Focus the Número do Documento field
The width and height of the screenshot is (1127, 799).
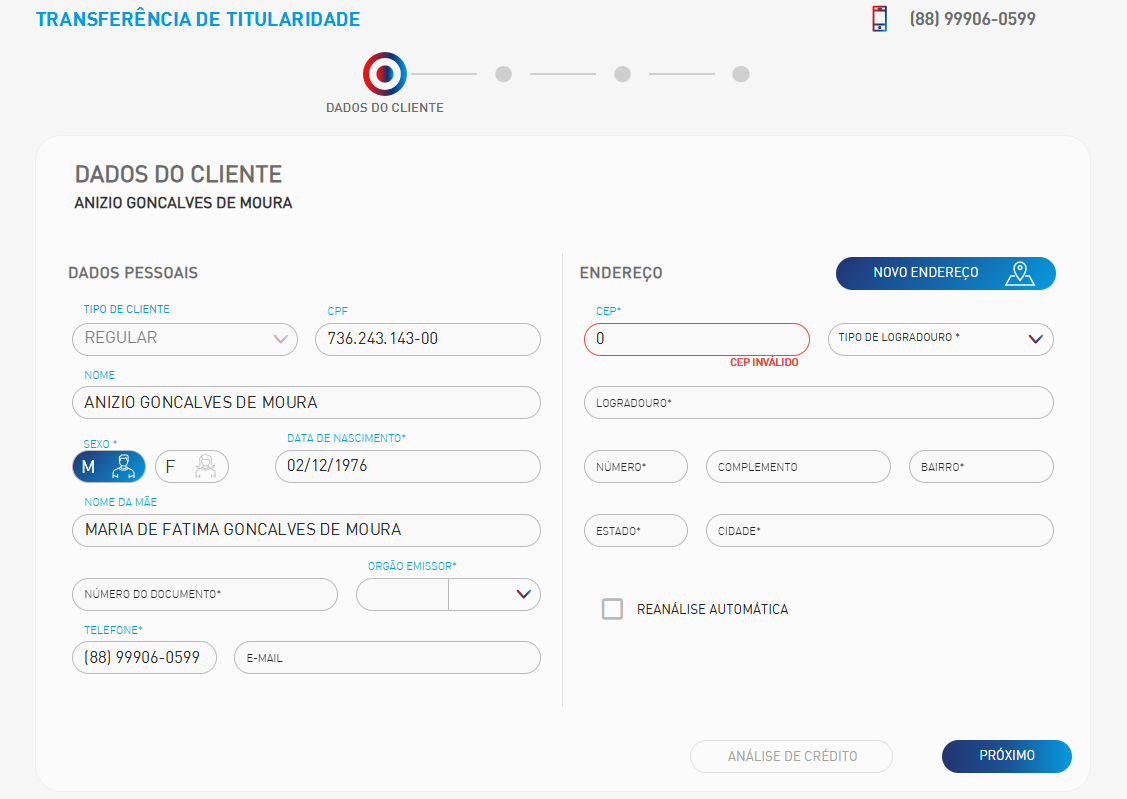(x=205, y=594)
